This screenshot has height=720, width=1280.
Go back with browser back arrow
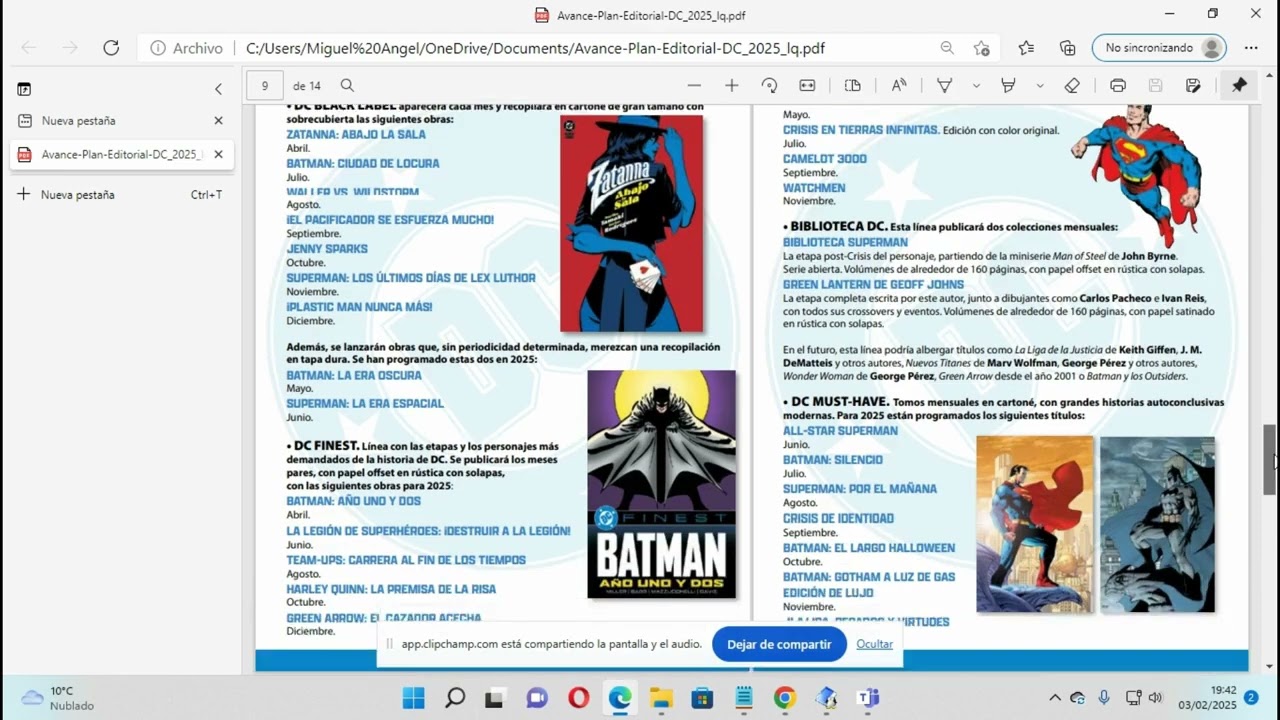(x=29, y=48)
